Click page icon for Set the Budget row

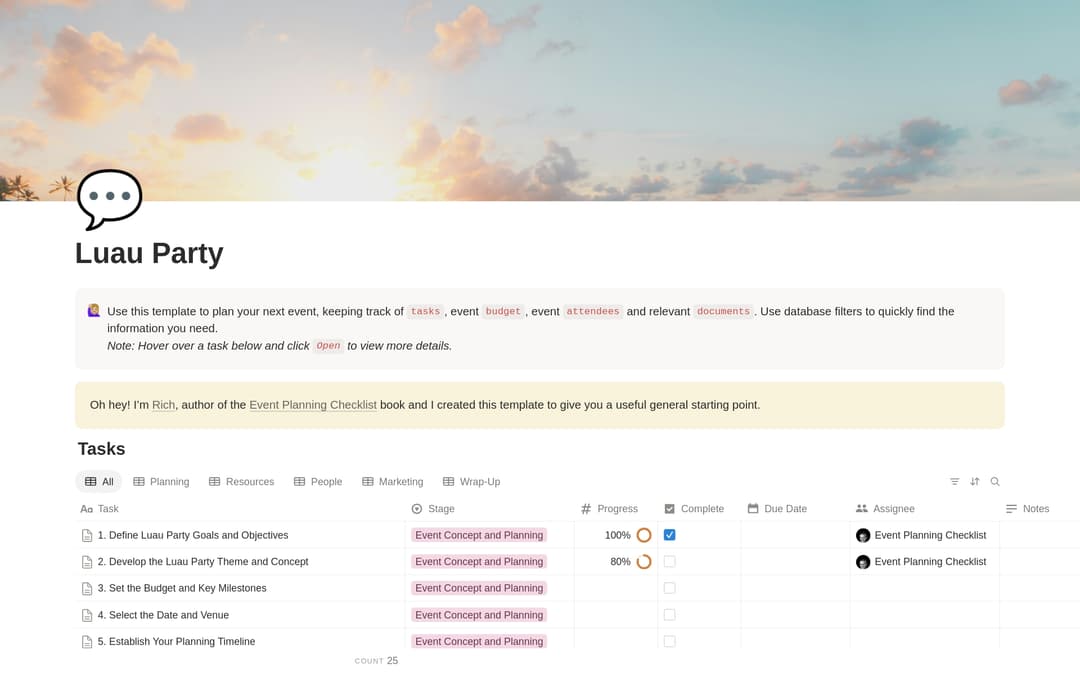click(87, 589)
